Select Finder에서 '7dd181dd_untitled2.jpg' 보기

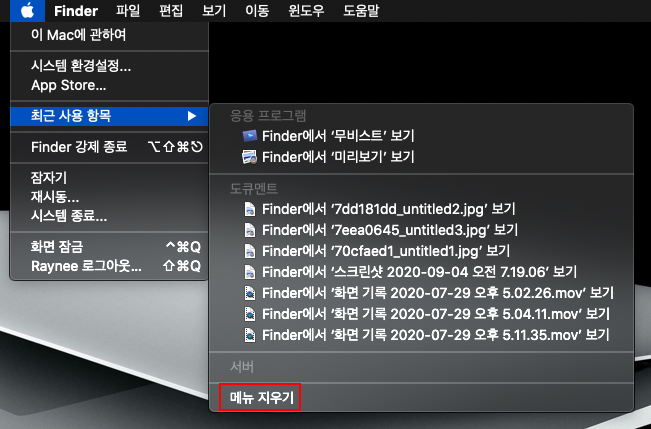421,209
